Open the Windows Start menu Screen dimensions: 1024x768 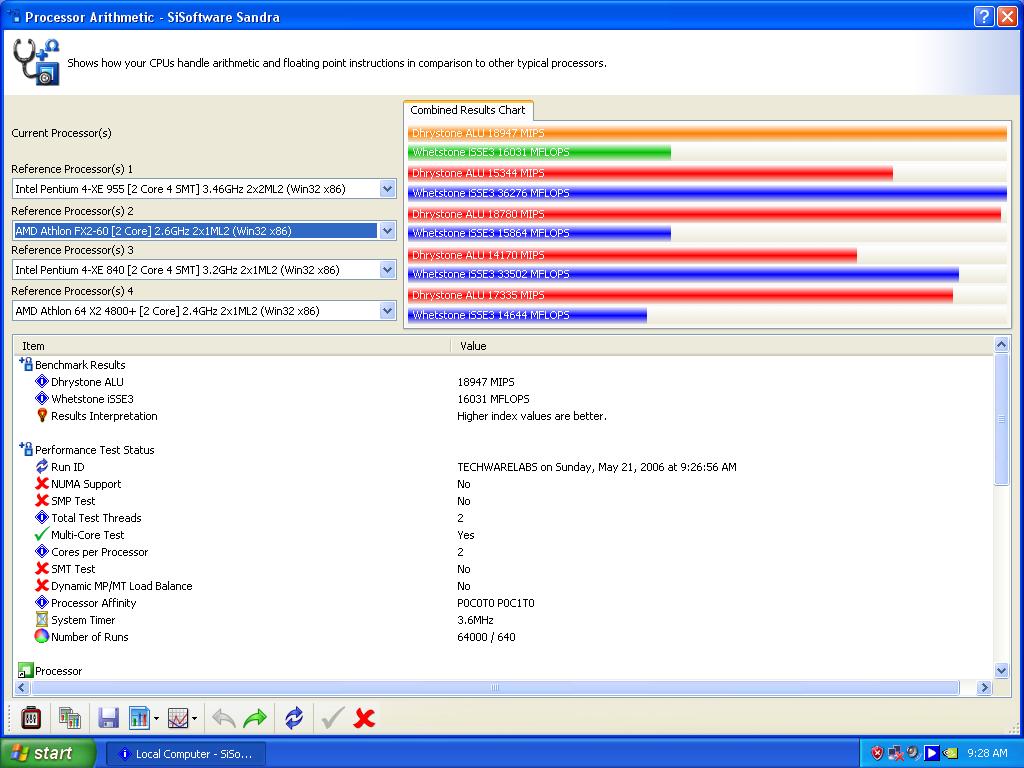pyautogui.click(x=47, y=753)
